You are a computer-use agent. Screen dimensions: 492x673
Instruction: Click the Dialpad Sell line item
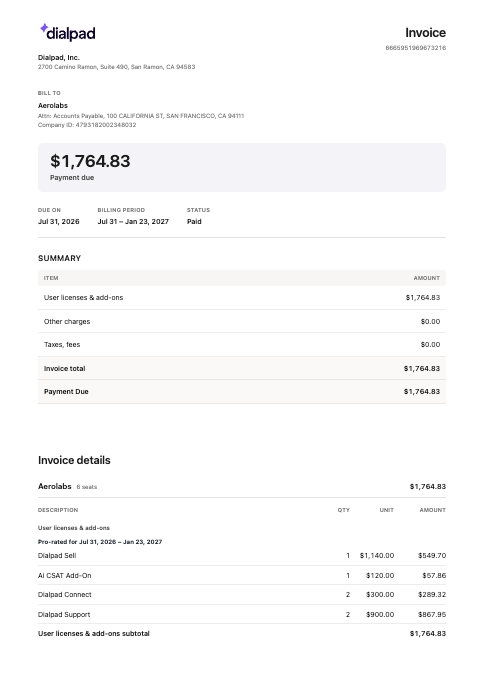pyautogui.click(x=242, y=556)
